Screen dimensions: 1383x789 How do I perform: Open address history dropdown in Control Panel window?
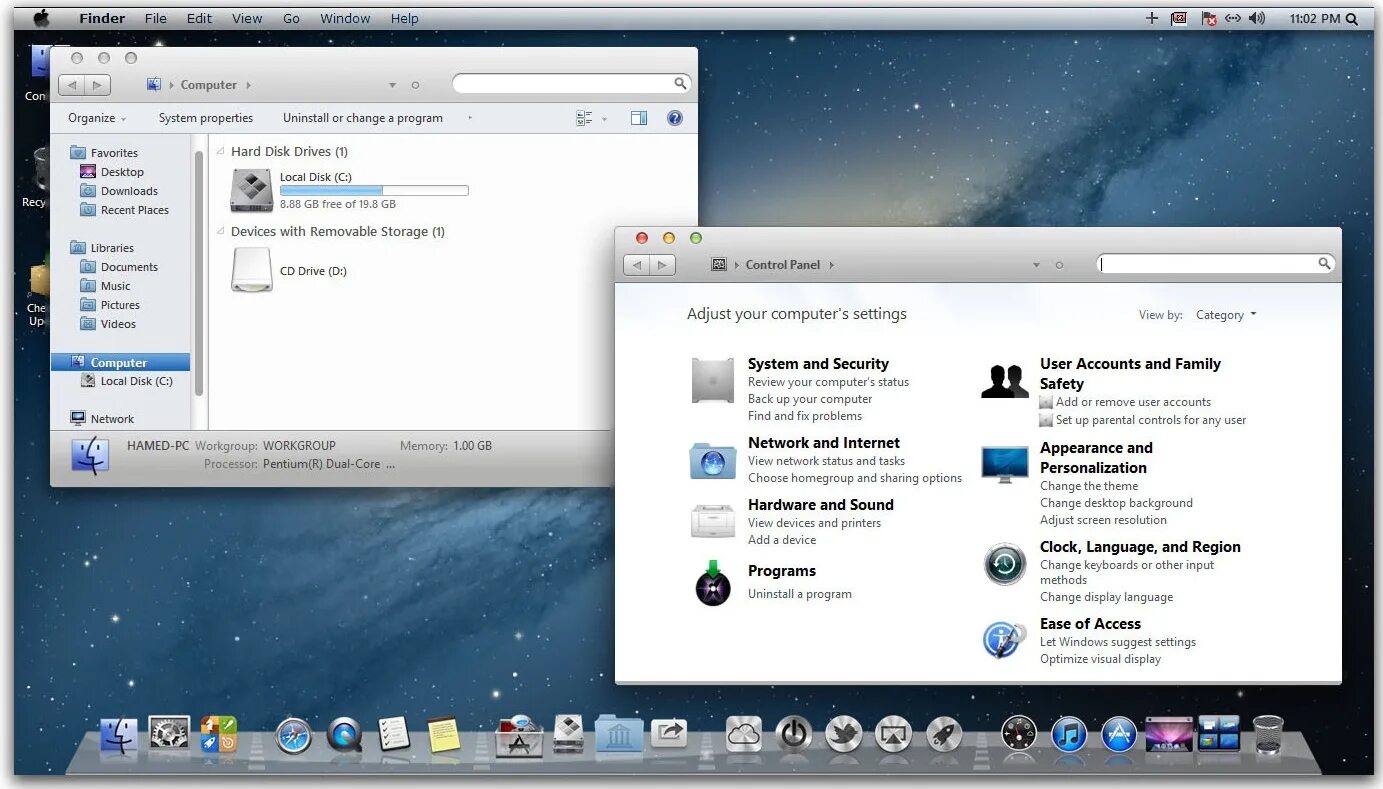pyautogui.click(x=1036, y=265)
